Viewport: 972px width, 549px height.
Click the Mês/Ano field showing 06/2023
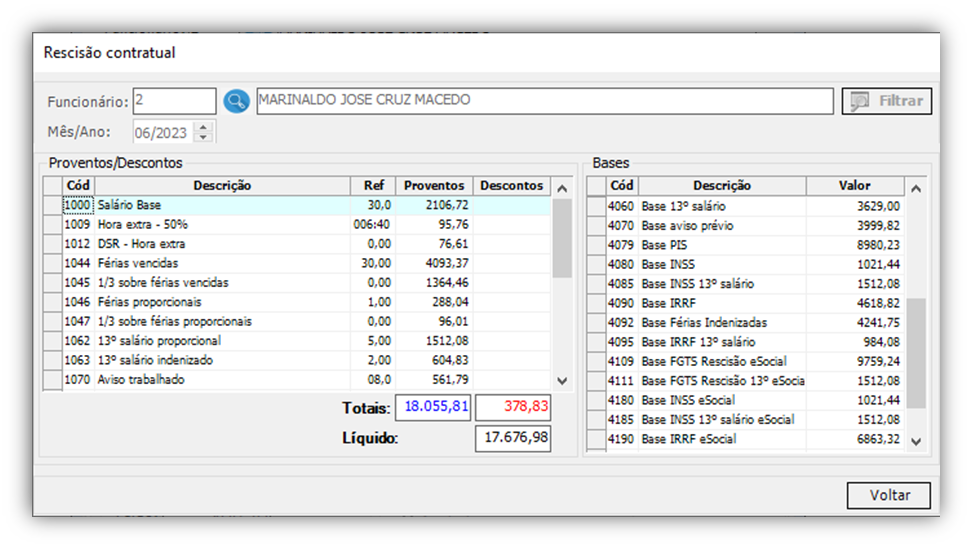(x=164, y=133)
